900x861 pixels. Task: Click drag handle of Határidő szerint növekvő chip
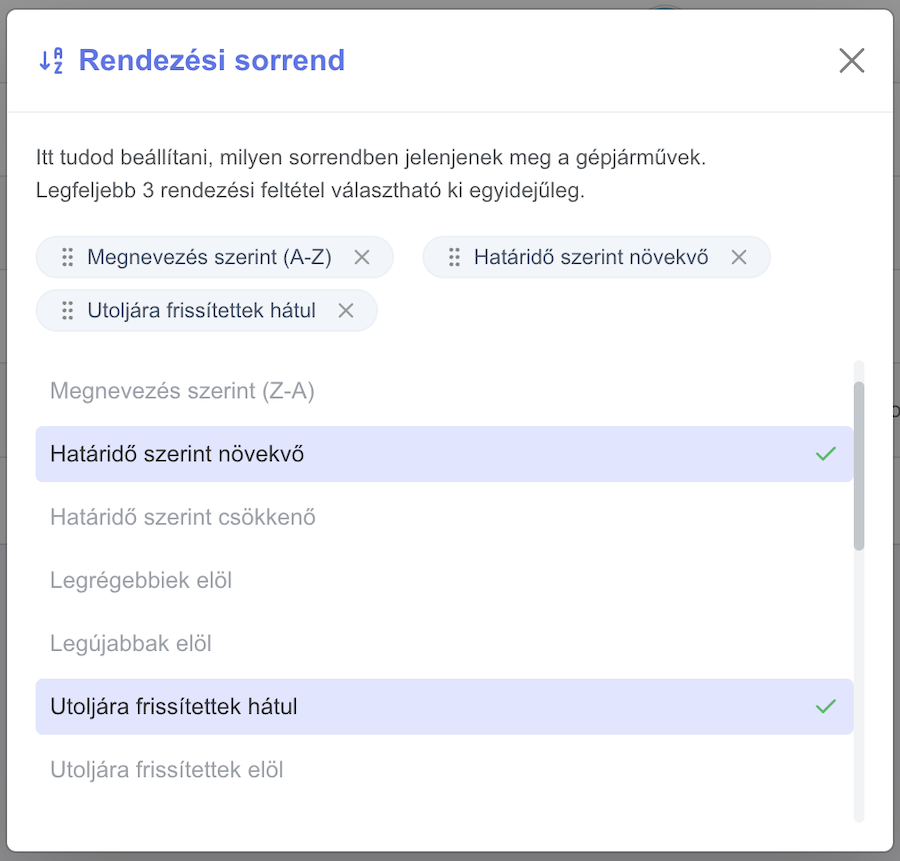coord(454,257)
